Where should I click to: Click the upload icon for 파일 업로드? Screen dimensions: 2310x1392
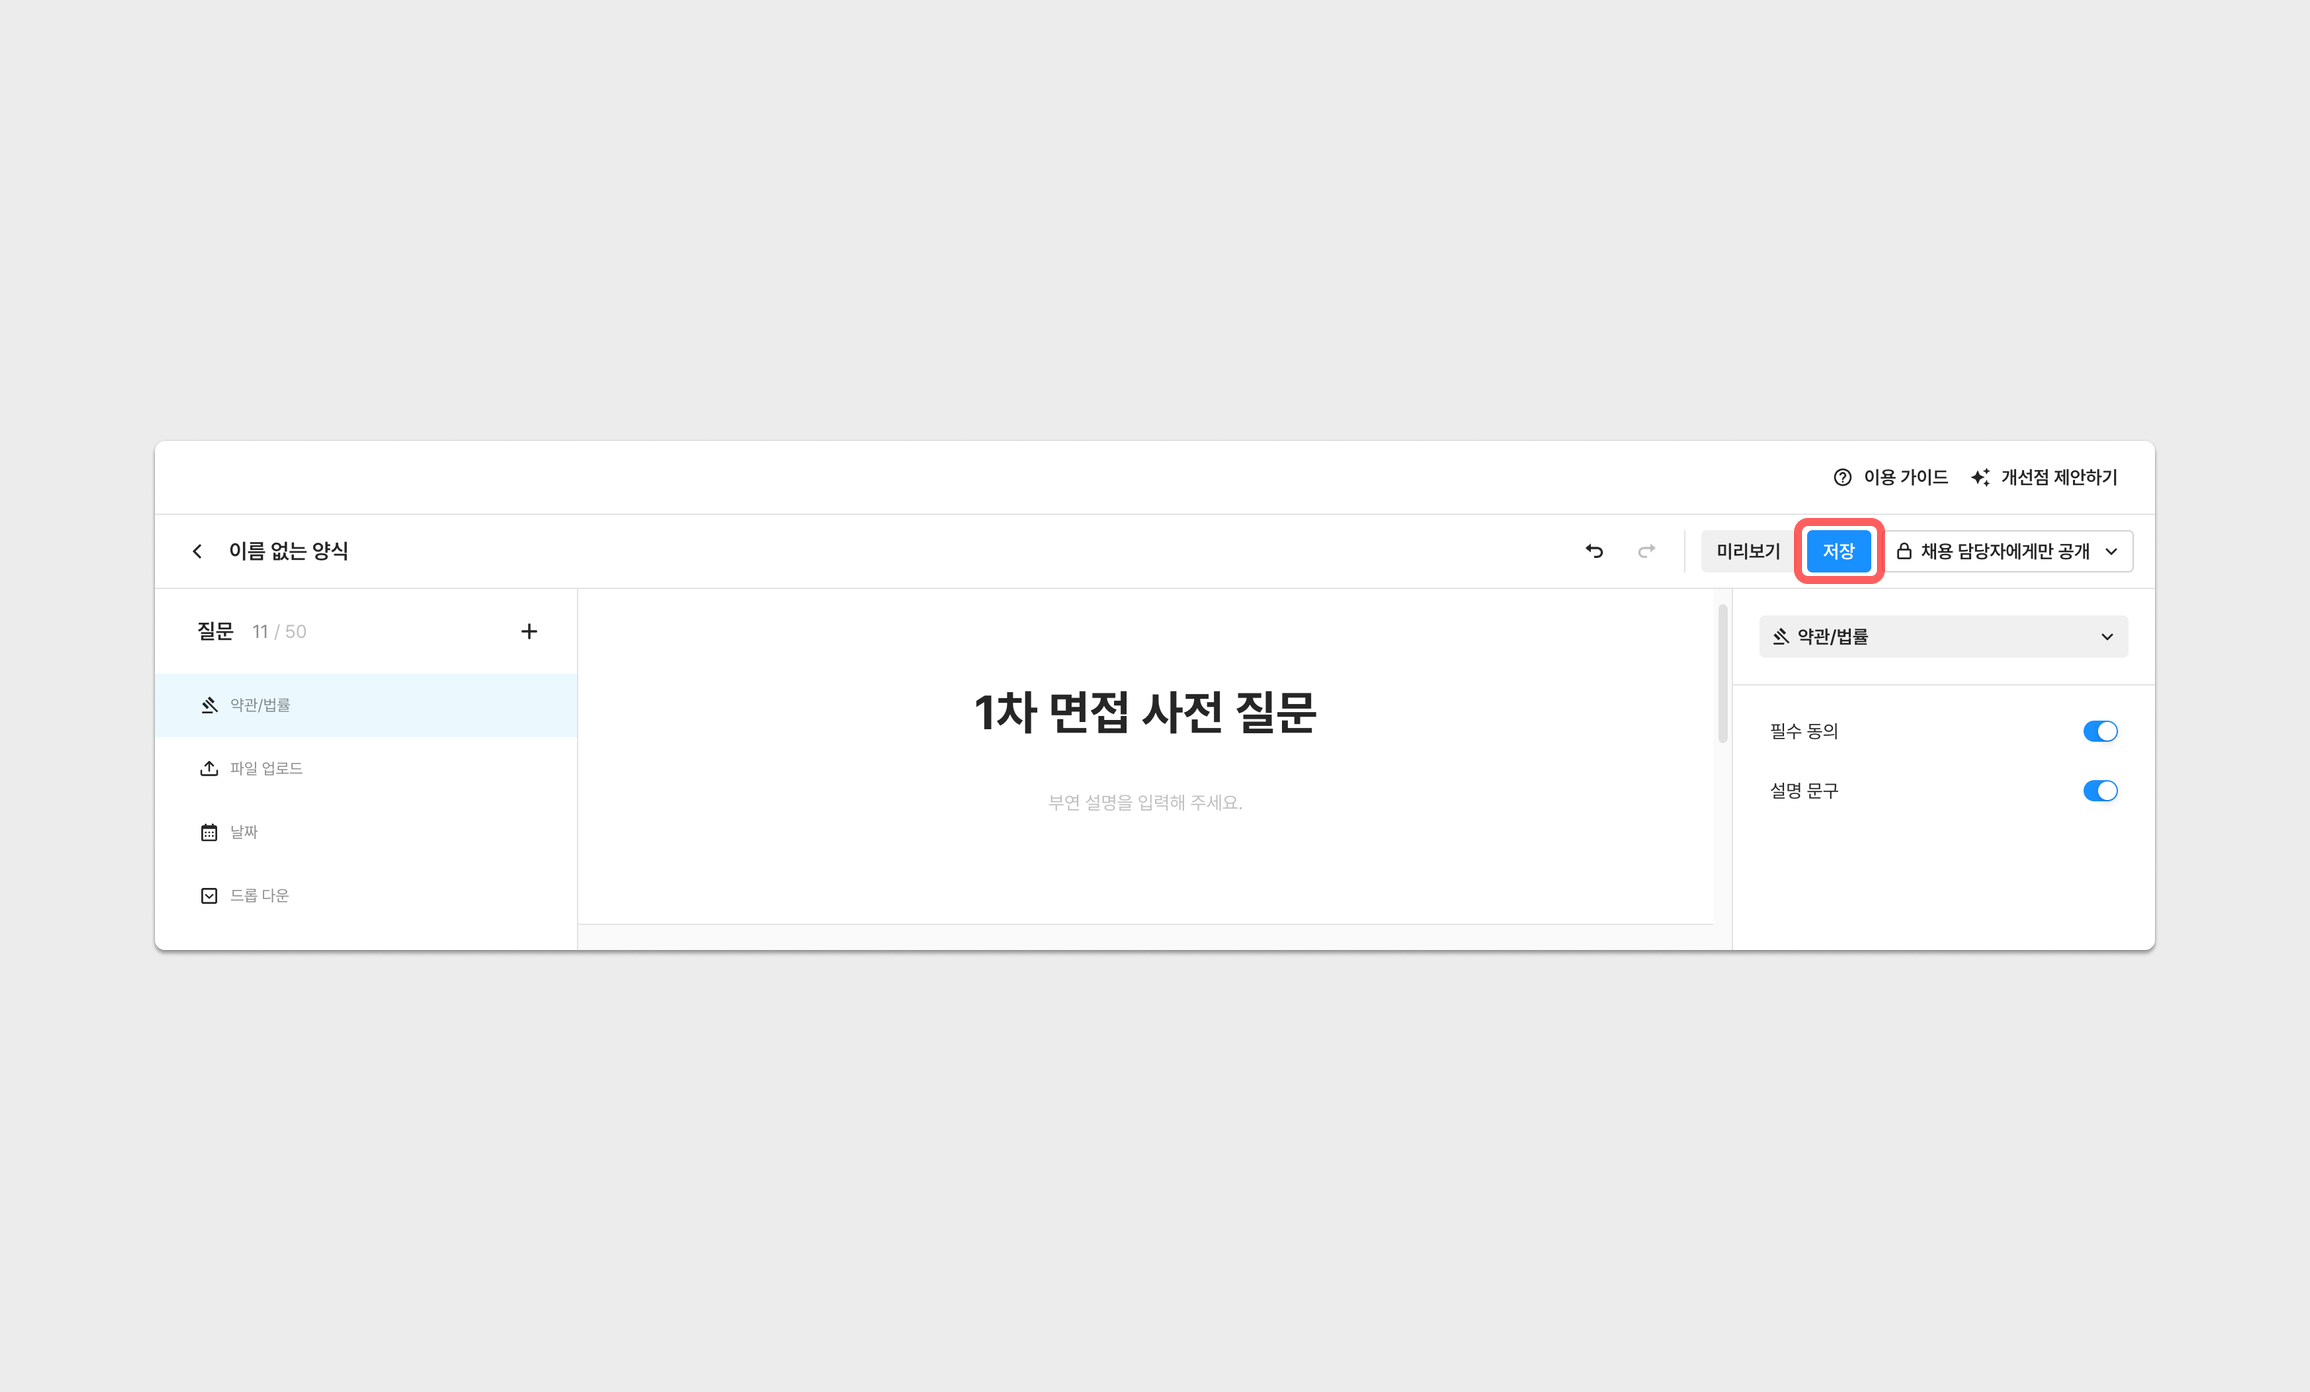tap(209, 768)
